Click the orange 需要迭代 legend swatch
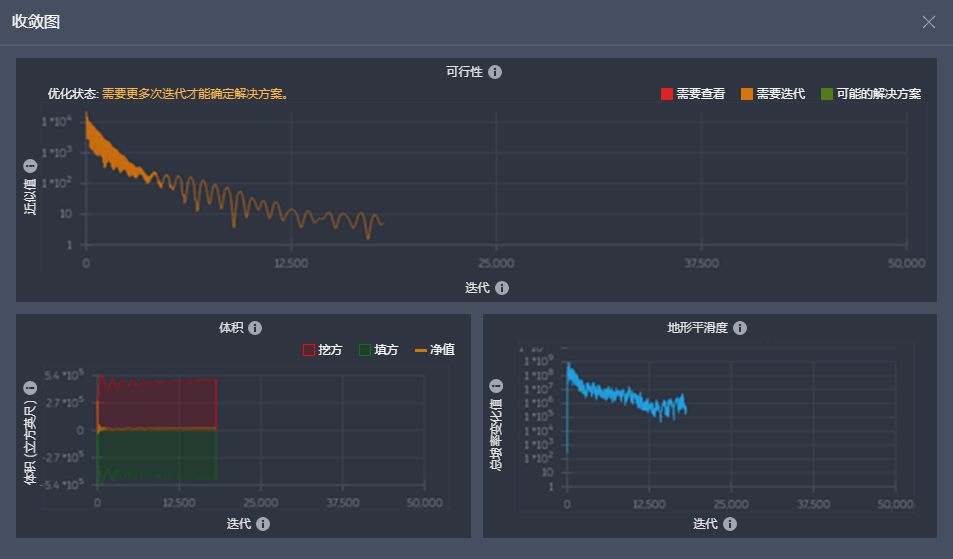Screen dimensions: 953x559 (x=747, y=94)
